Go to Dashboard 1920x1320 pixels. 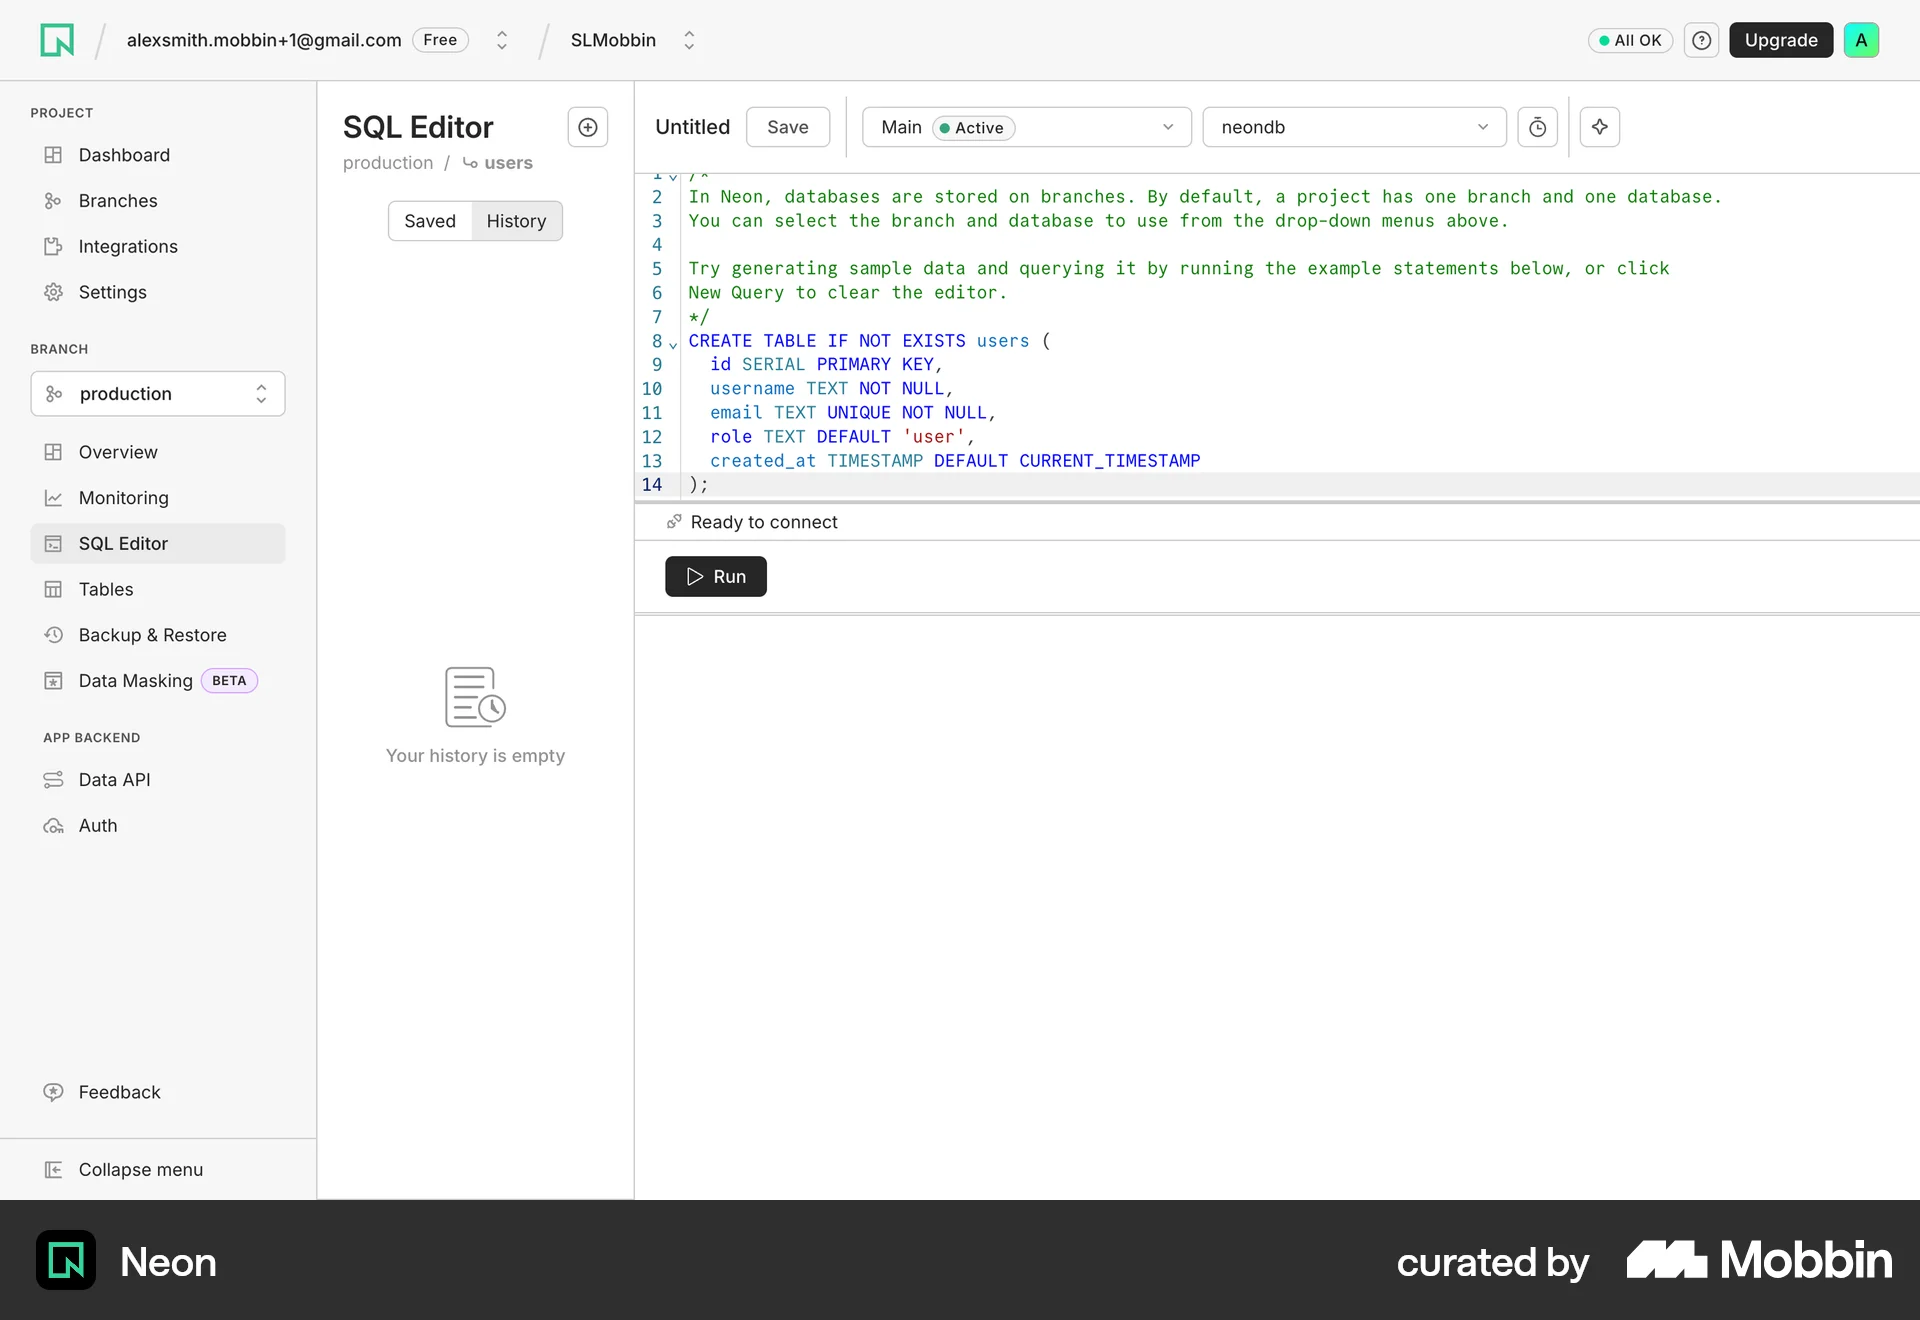coord(158,155)
